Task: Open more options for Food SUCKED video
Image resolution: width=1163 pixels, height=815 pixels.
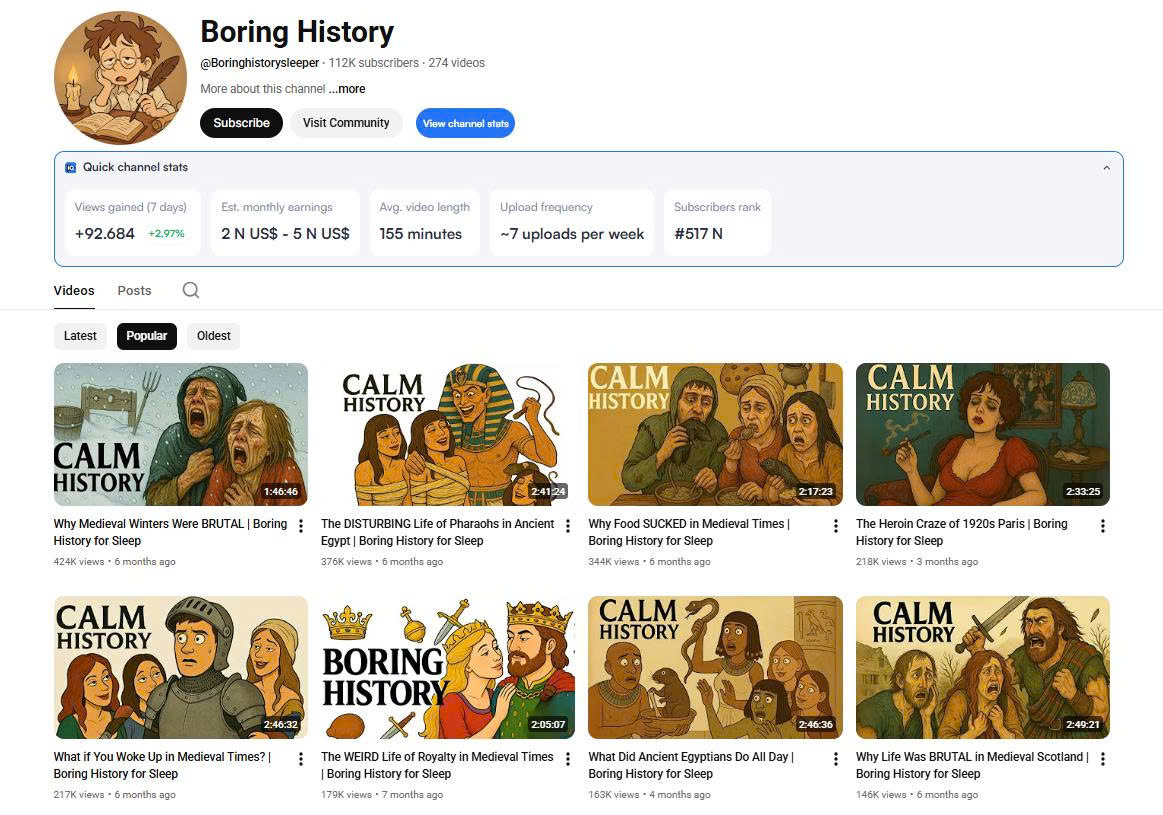Action: pos(836,526)
